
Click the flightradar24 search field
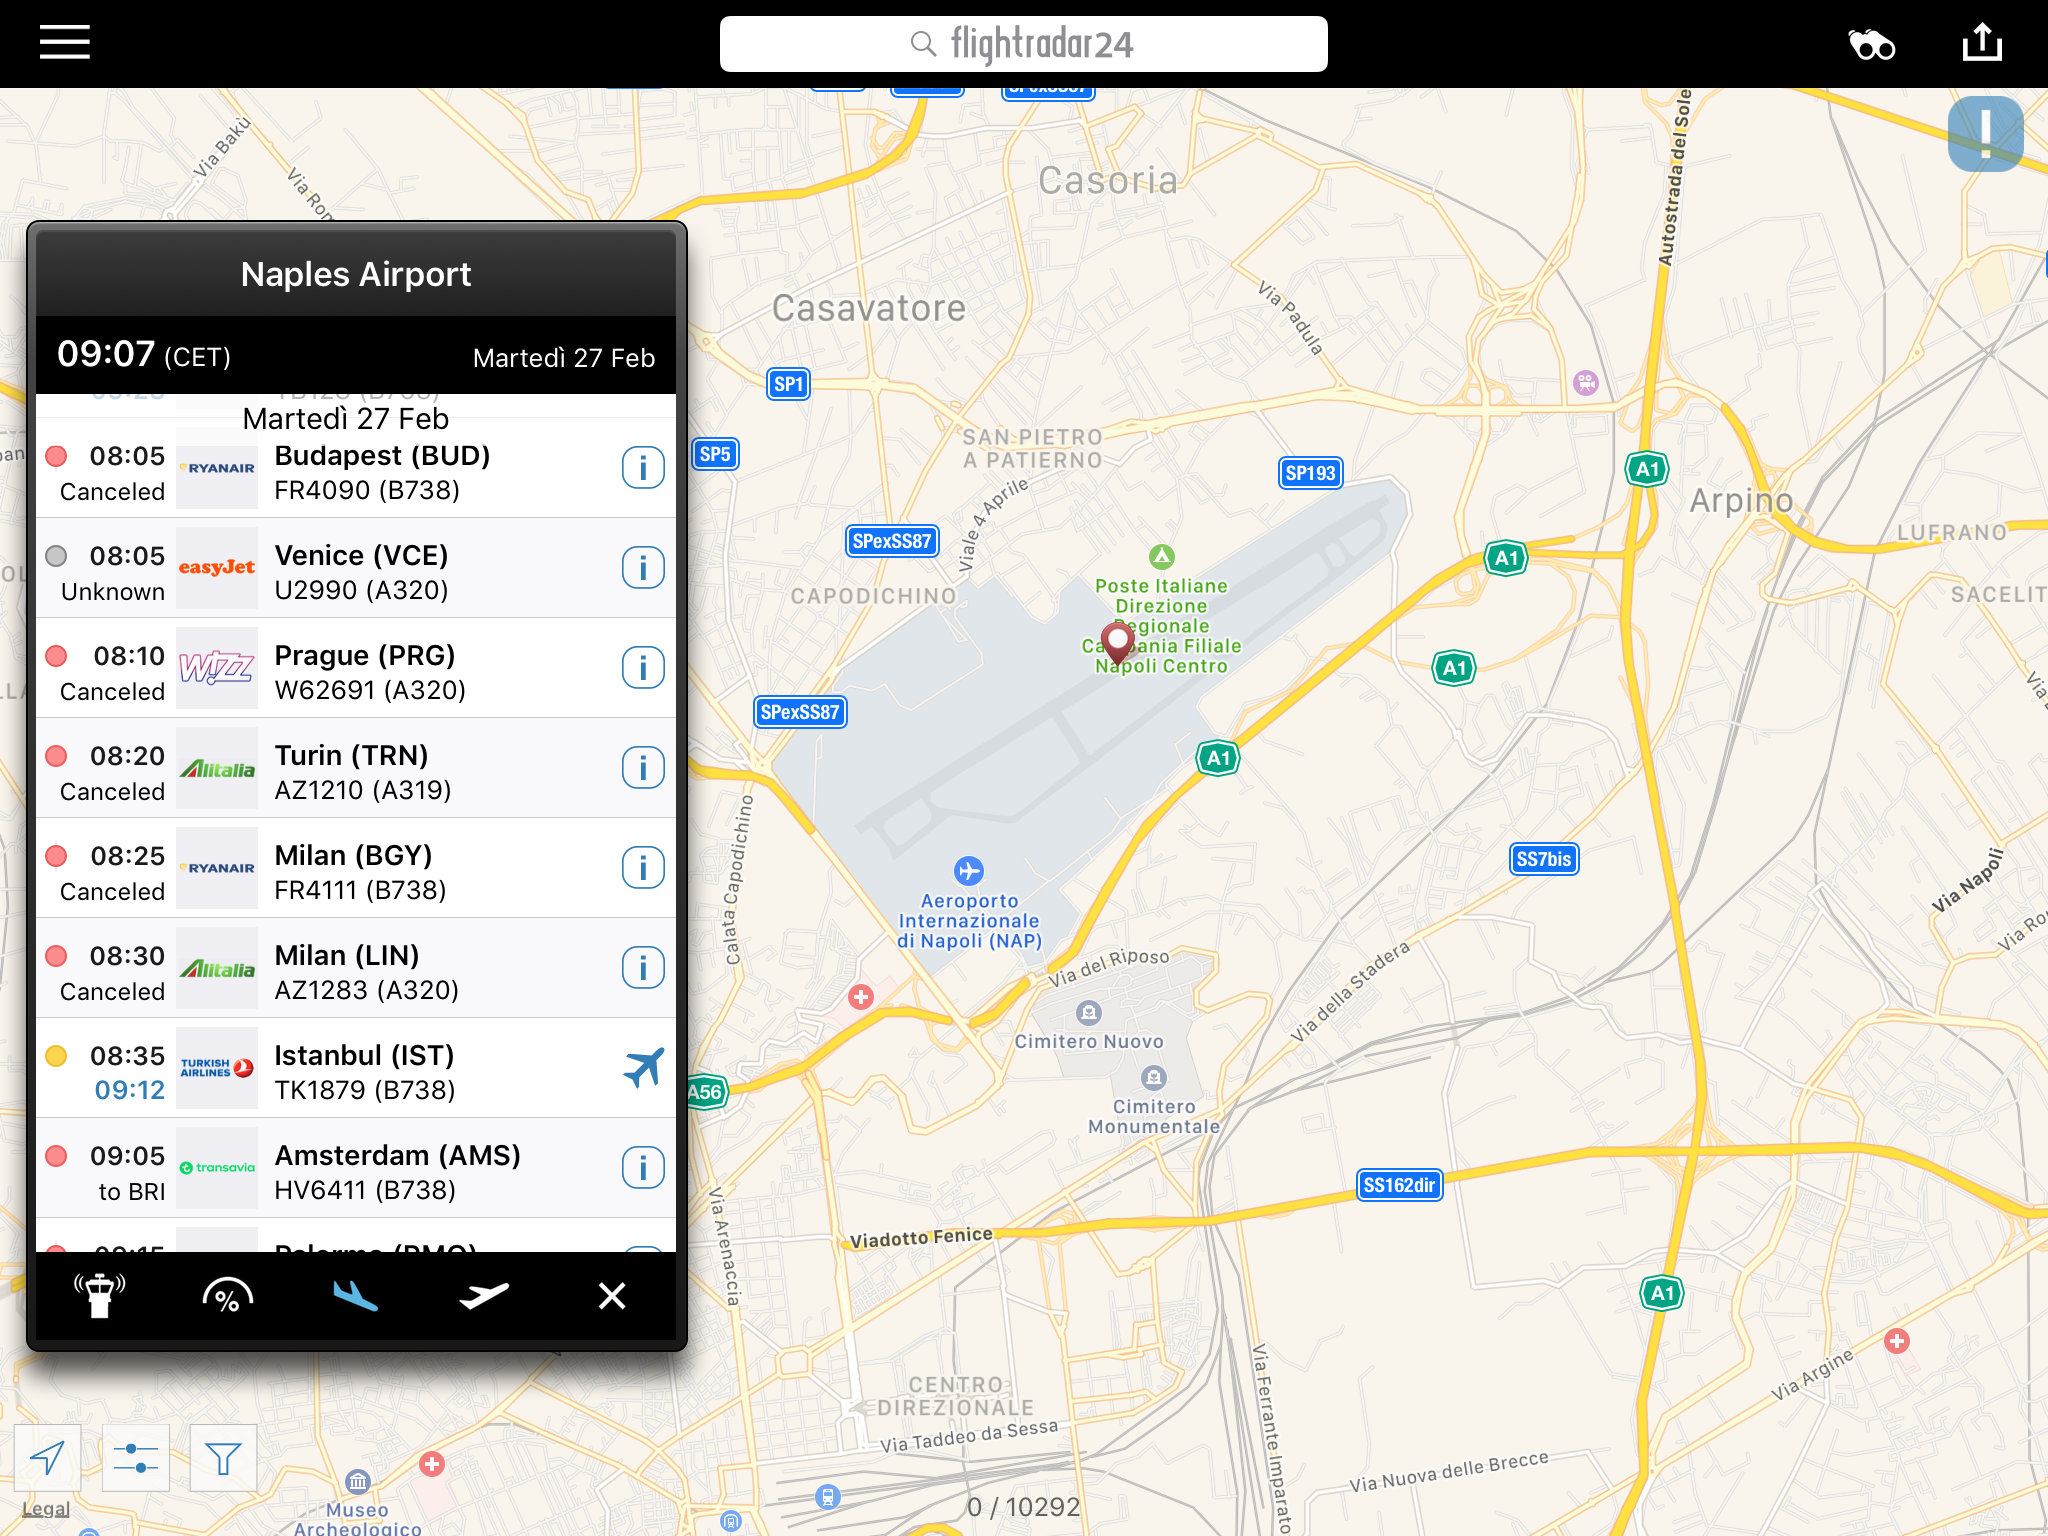click(1023, 44)
